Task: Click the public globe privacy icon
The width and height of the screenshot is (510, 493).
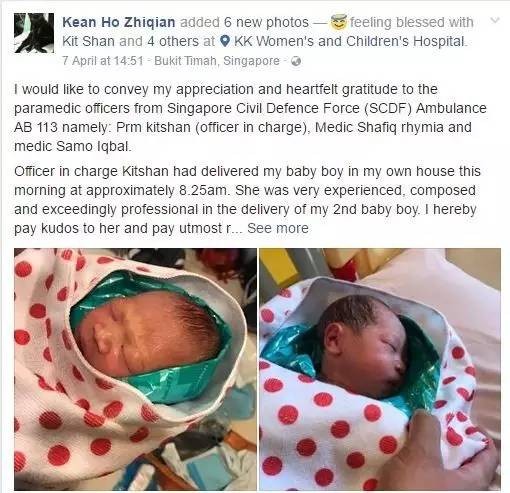Action: tap(296, 61)
